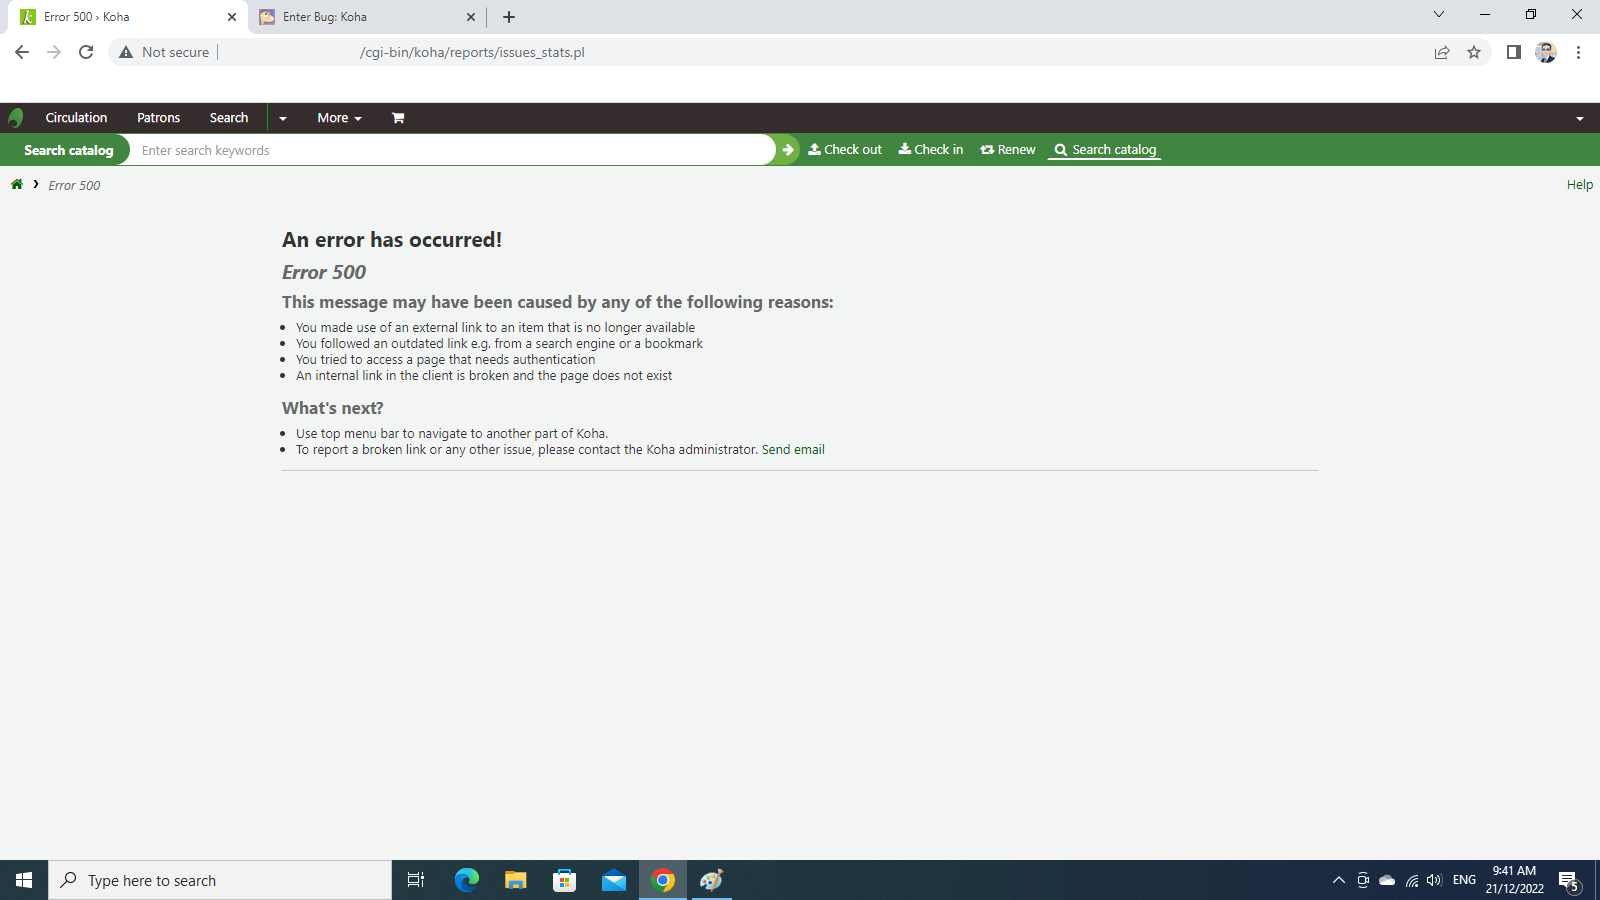Viewport: 1600px width, 900px height.
Task: Go to the Patrons menu item
Action: tap(158, 118)
